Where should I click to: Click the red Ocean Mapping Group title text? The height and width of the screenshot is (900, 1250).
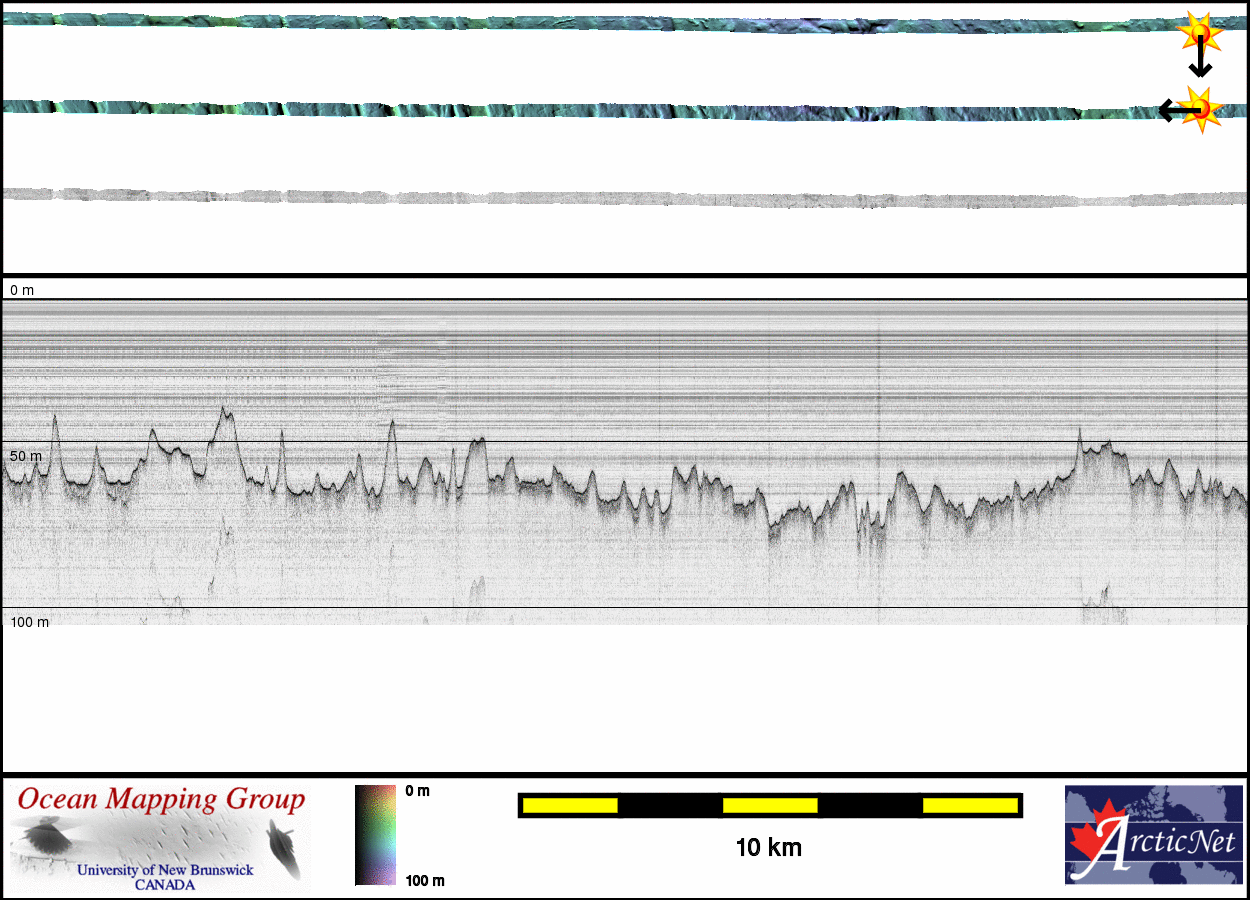coord(161,800)
